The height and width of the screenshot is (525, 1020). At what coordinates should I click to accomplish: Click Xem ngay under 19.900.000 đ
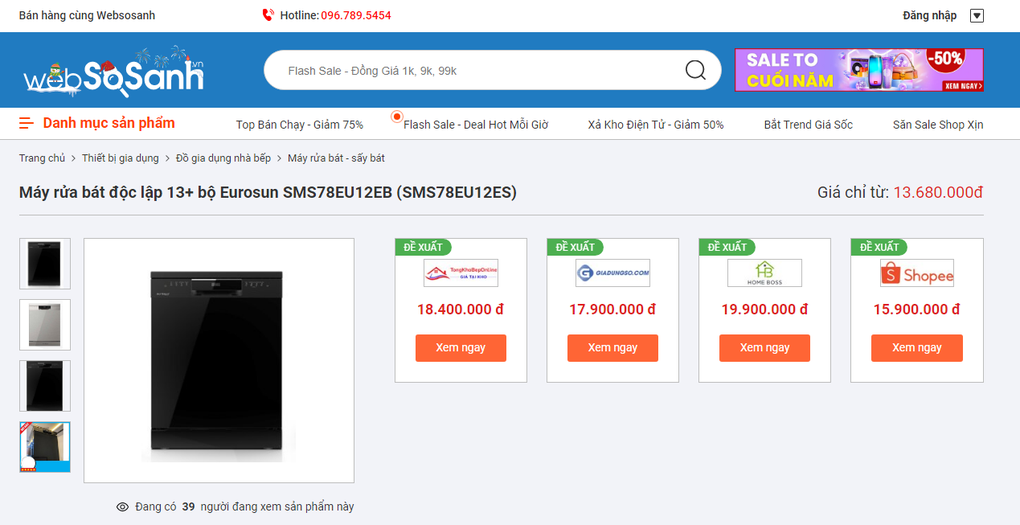[x=764, y=348]
